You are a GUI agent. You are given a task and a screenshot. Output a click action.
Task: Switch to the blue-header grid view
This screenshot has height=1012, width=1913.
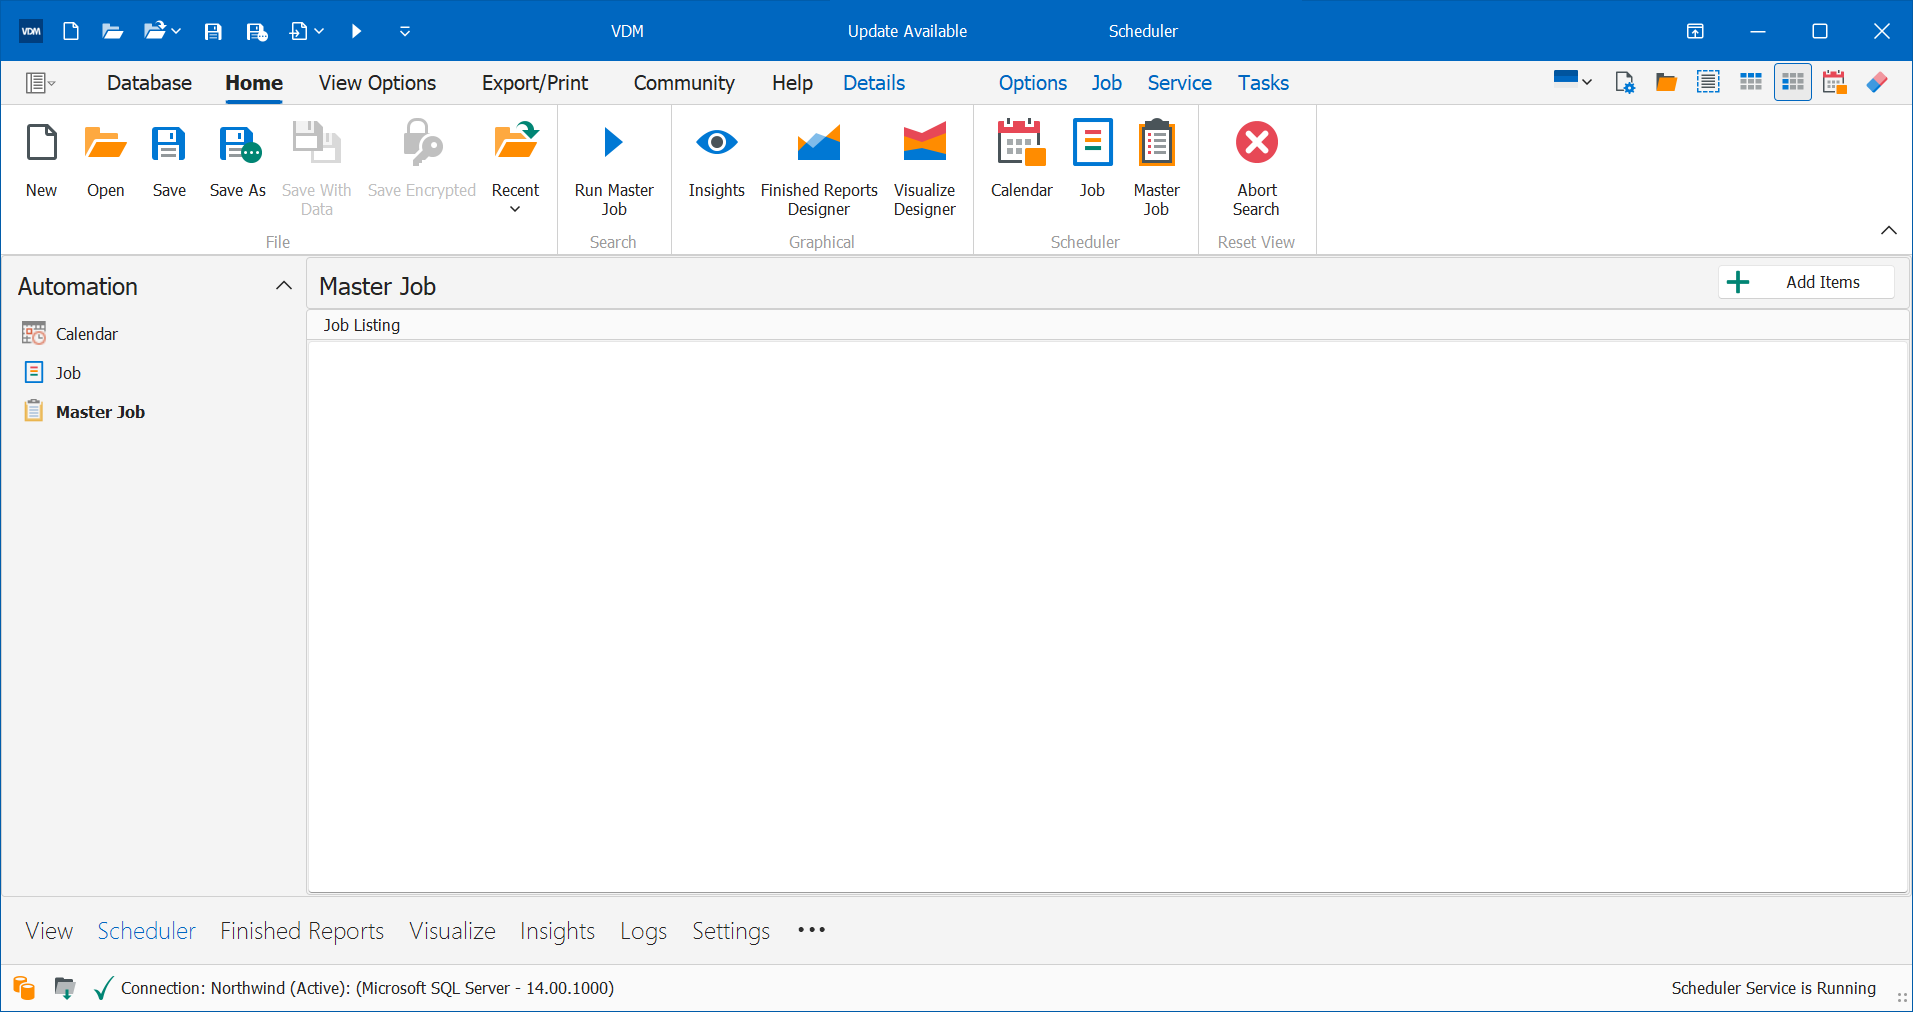tap(1750, 82)
